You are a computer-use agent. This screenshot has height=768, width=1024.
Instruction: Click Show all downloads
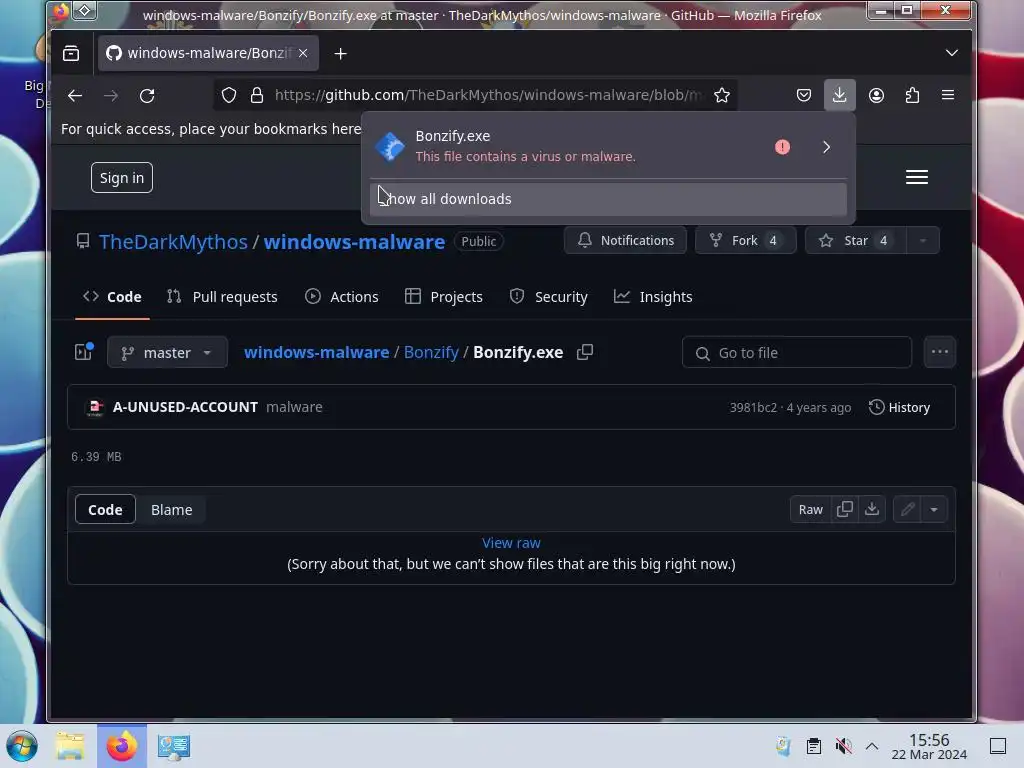[608, 199]
